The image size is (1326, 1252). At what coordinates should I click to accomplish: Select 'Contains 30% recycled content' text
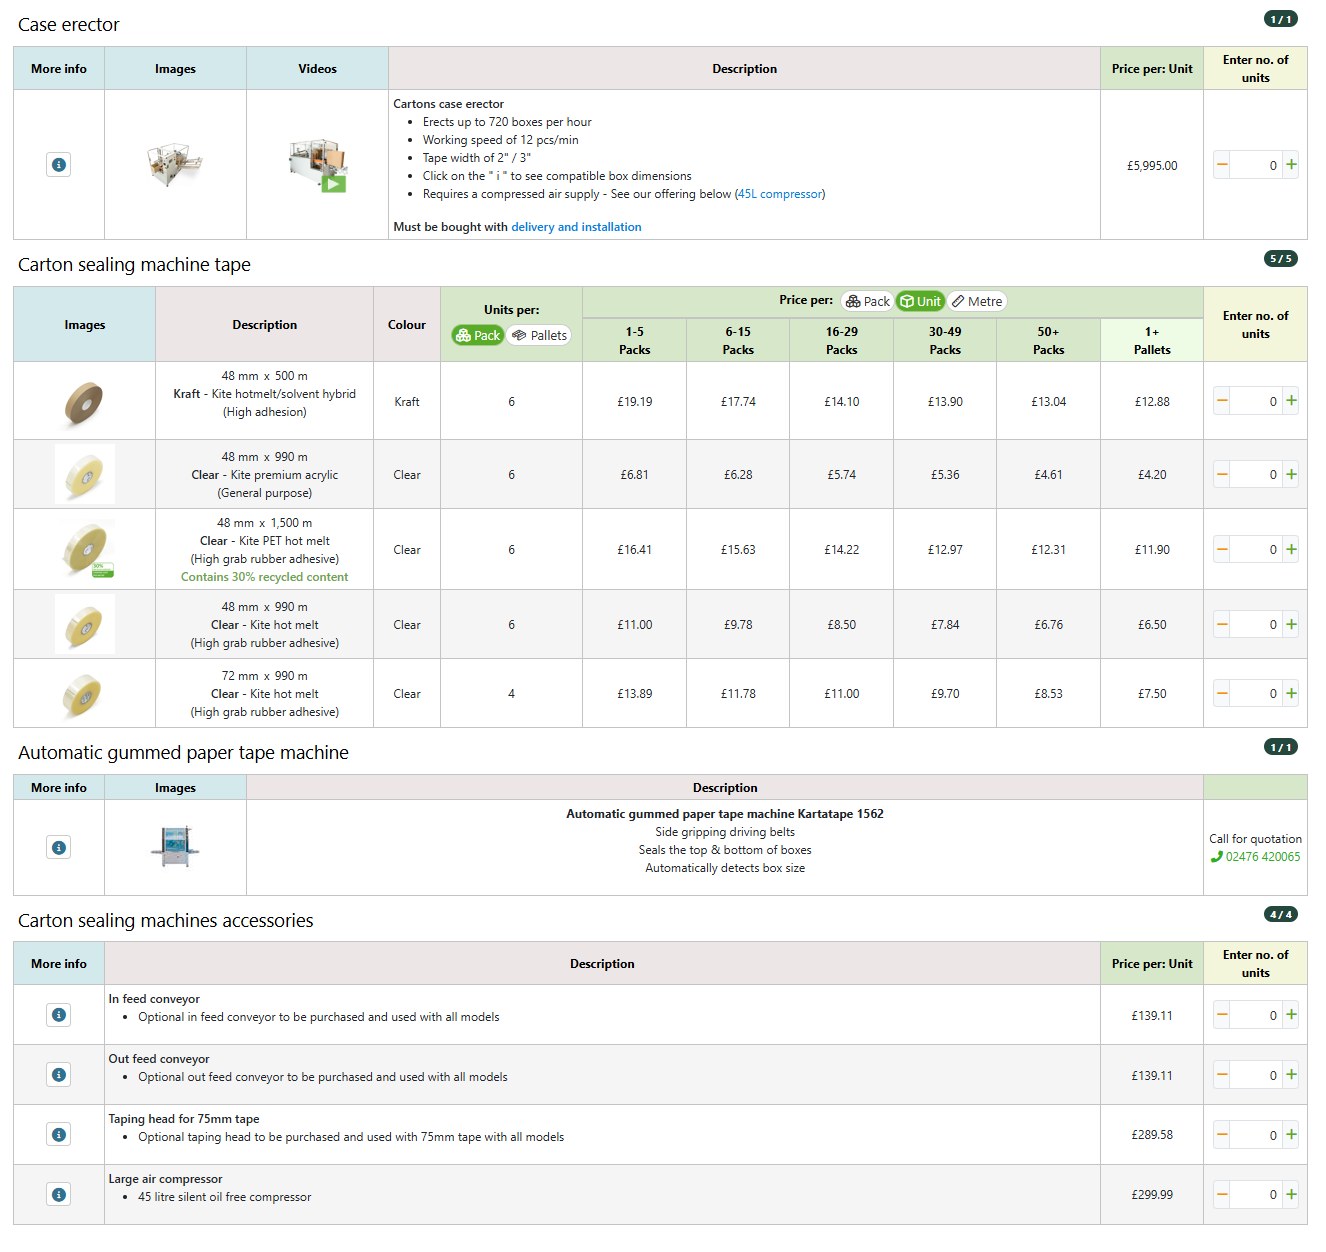265,577
